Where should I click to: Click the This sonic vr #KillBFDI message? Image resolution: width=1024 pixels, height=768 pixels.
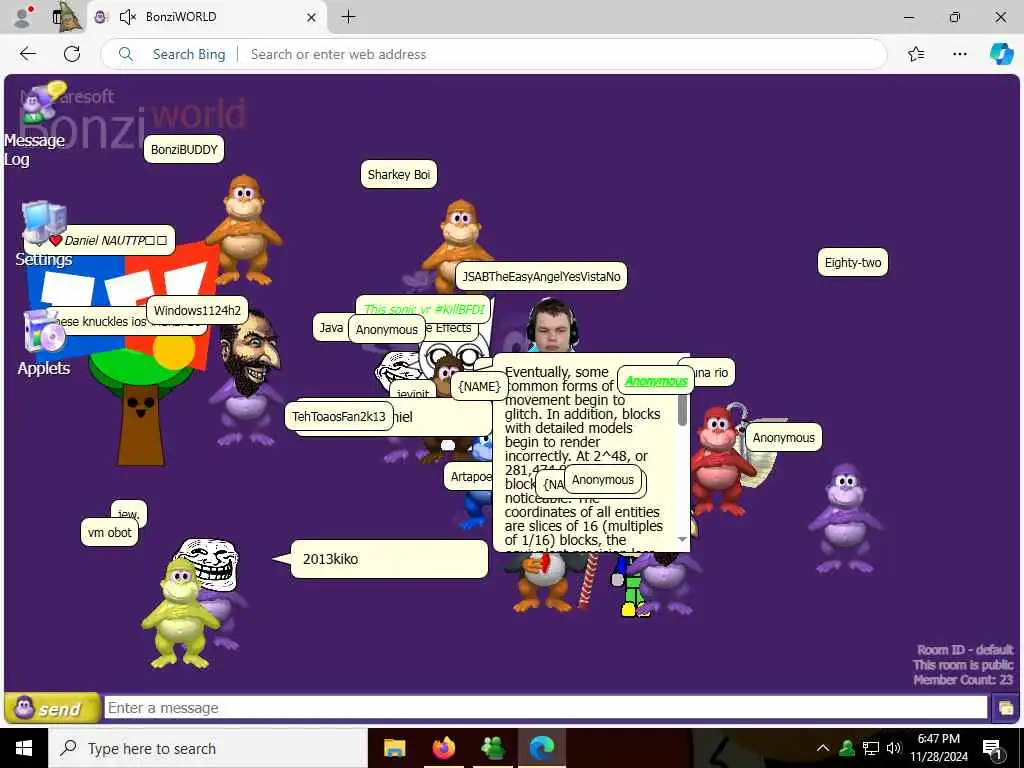tap(424, 308)
